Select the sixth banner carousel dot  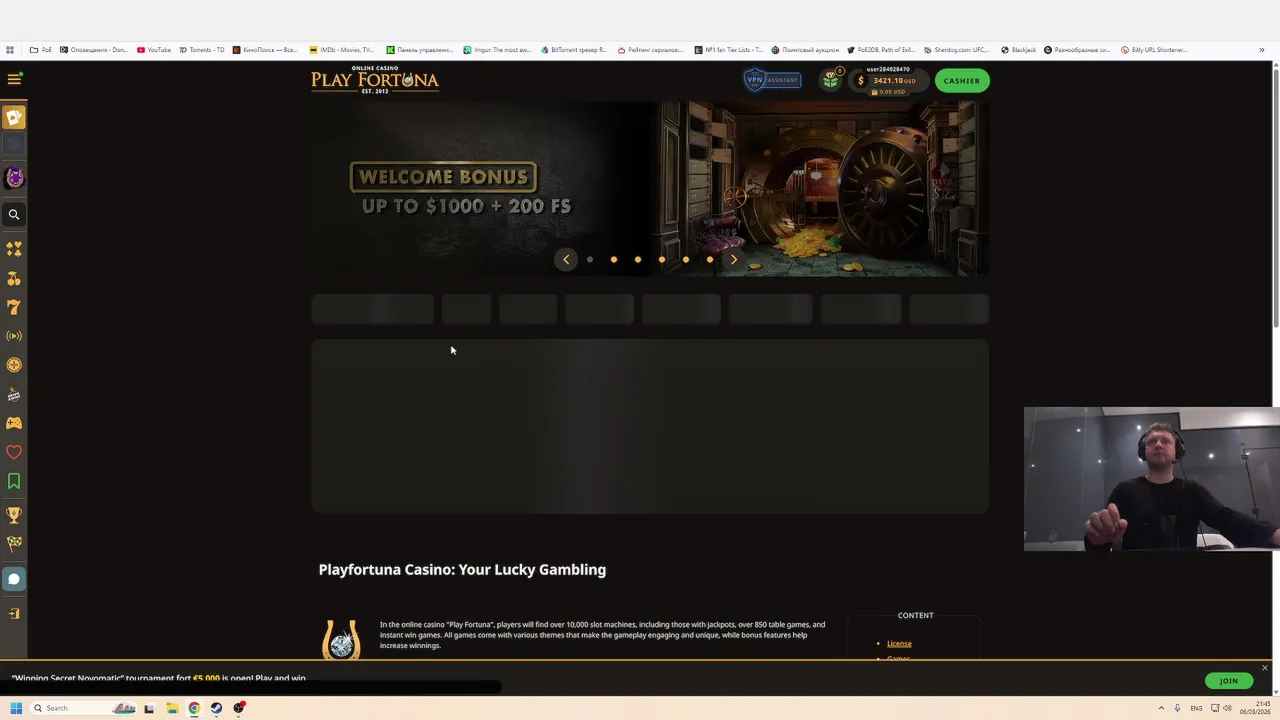click(x=710, y=260)
